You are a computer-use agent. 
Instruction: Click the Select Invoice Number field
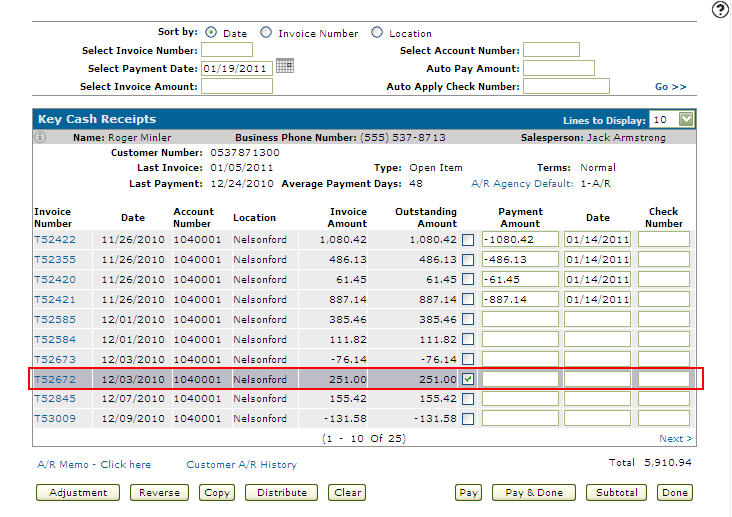227,50
